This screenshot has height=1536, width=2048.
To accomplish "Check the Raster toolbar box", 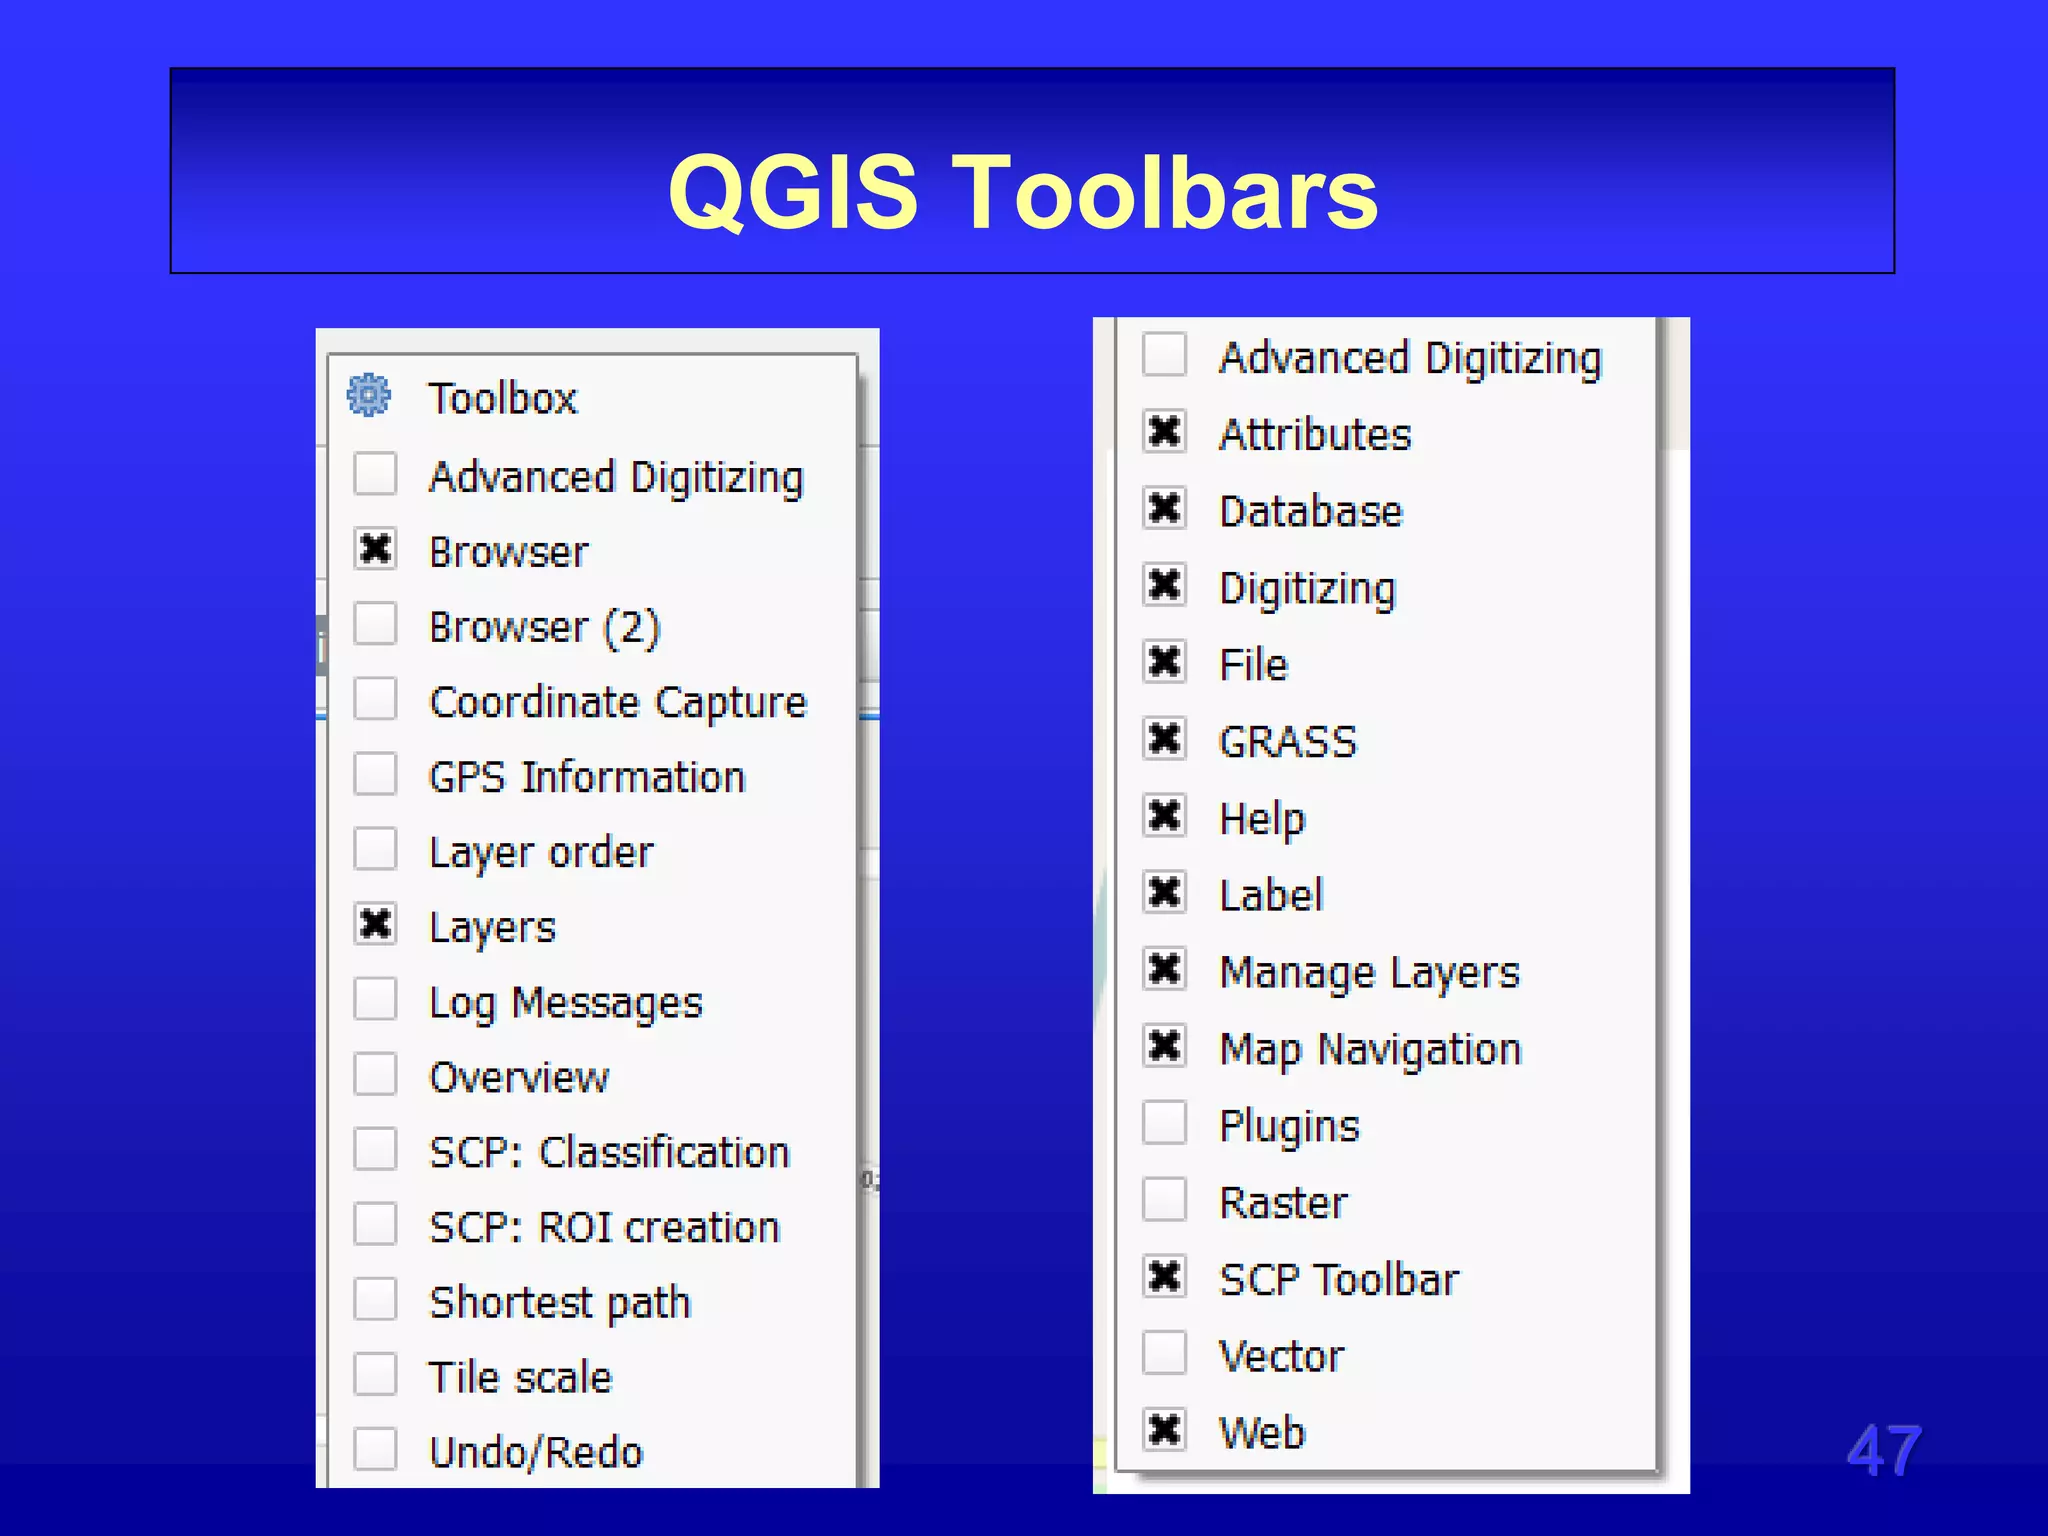I will [1165, 1199].
